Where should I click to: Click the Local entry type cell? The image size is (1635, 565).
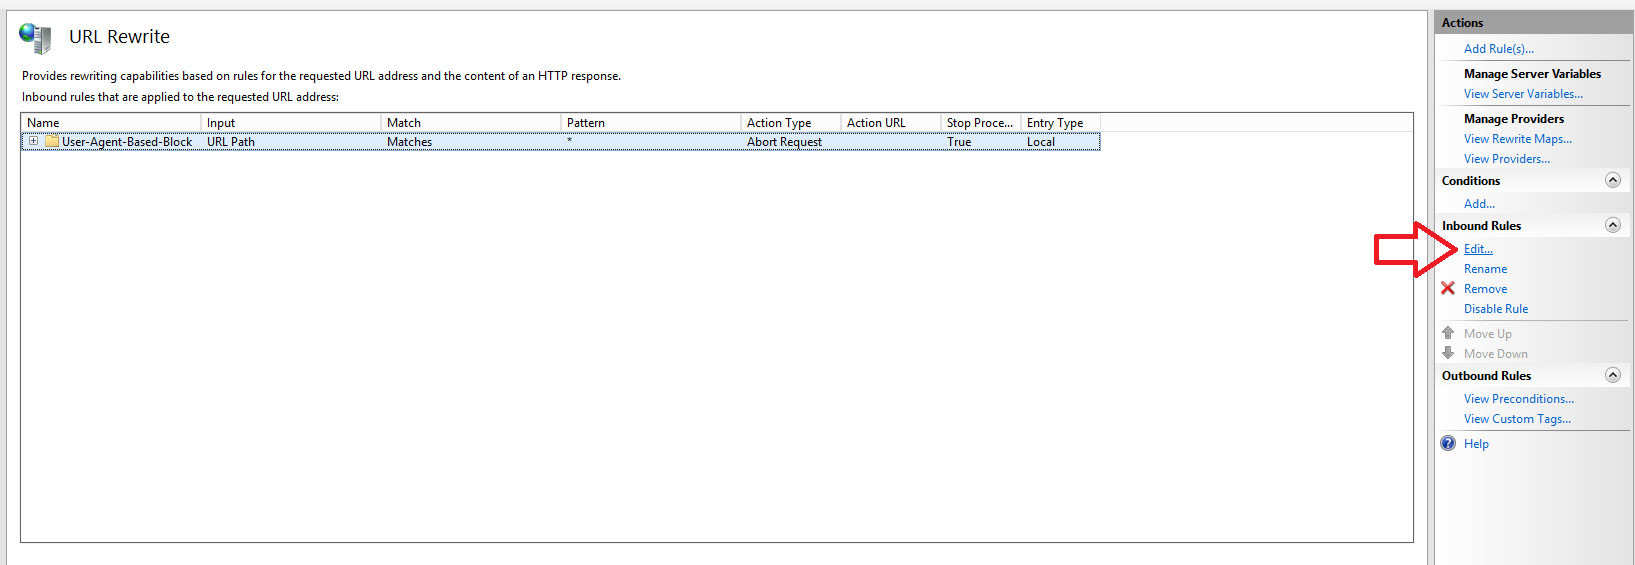1041,142
